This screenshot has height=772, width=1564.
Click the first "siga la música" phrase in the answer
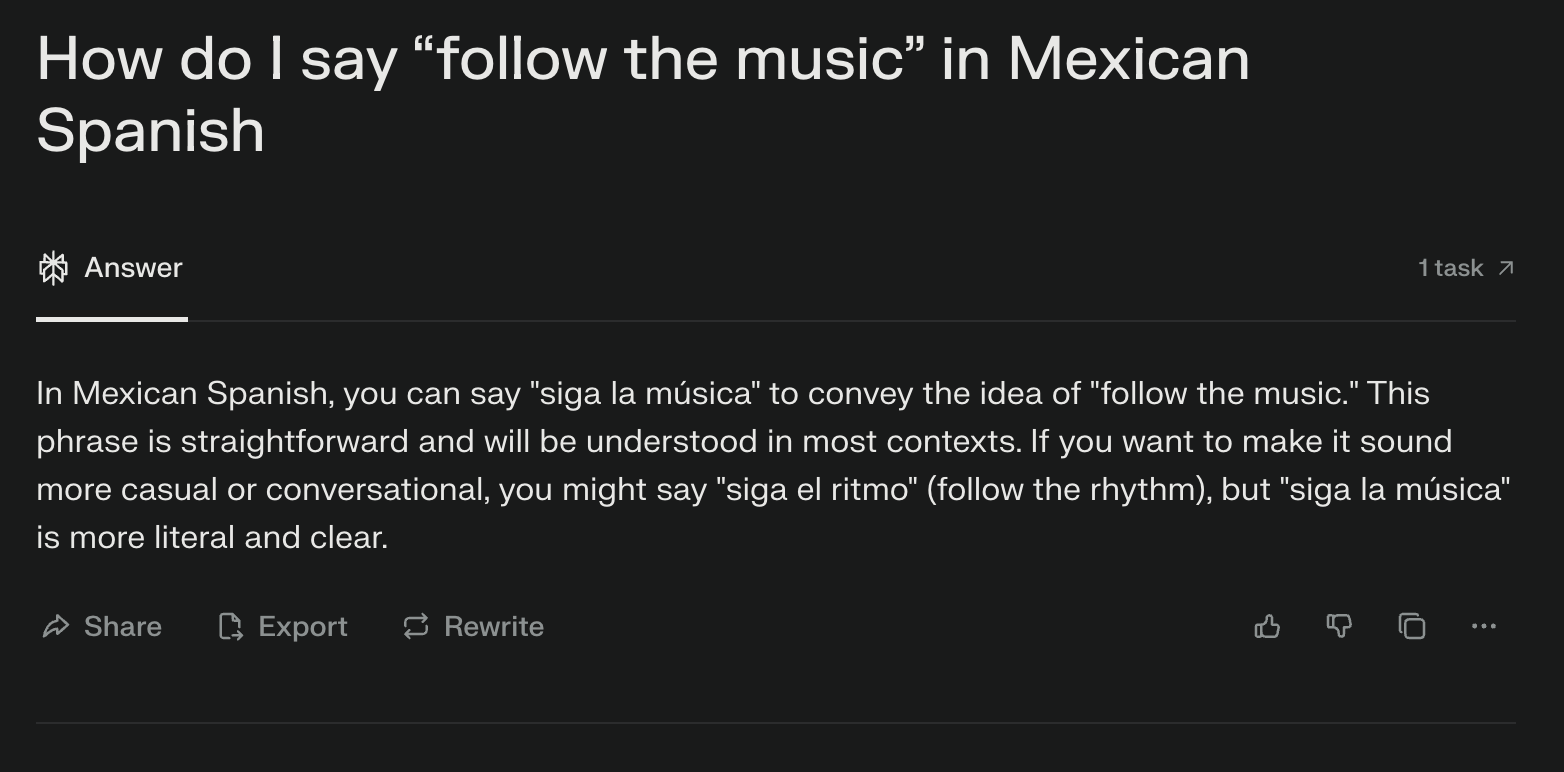point(645,393)
